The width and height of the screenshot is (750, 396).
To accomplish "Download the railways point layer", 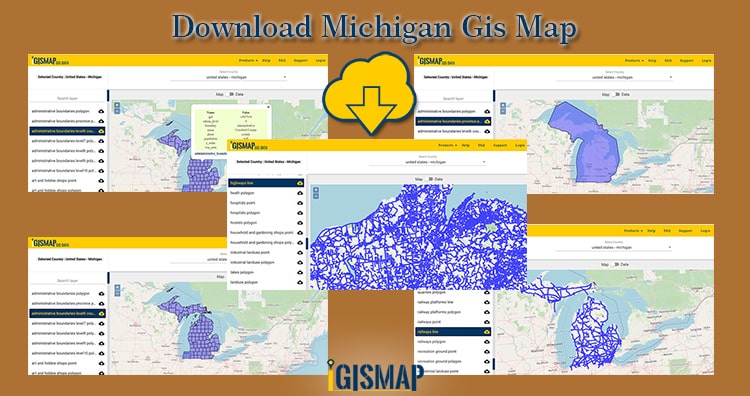I will click(487, 322).
